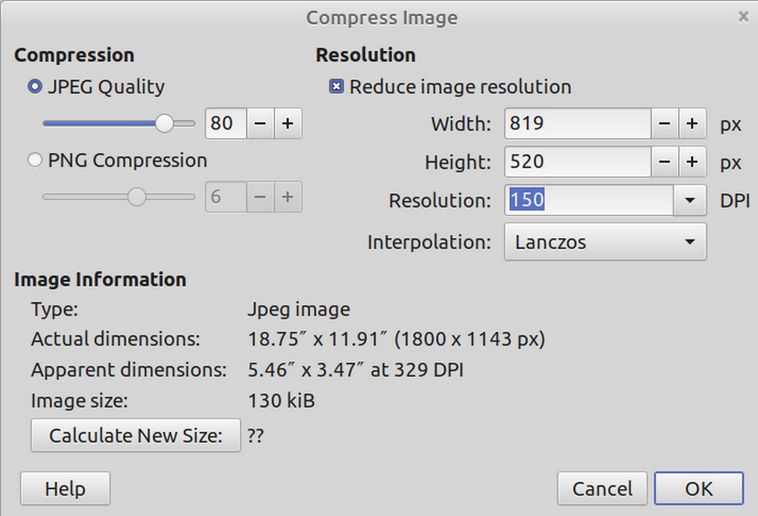Close the Compress Image dialog

tap(743, 16)
